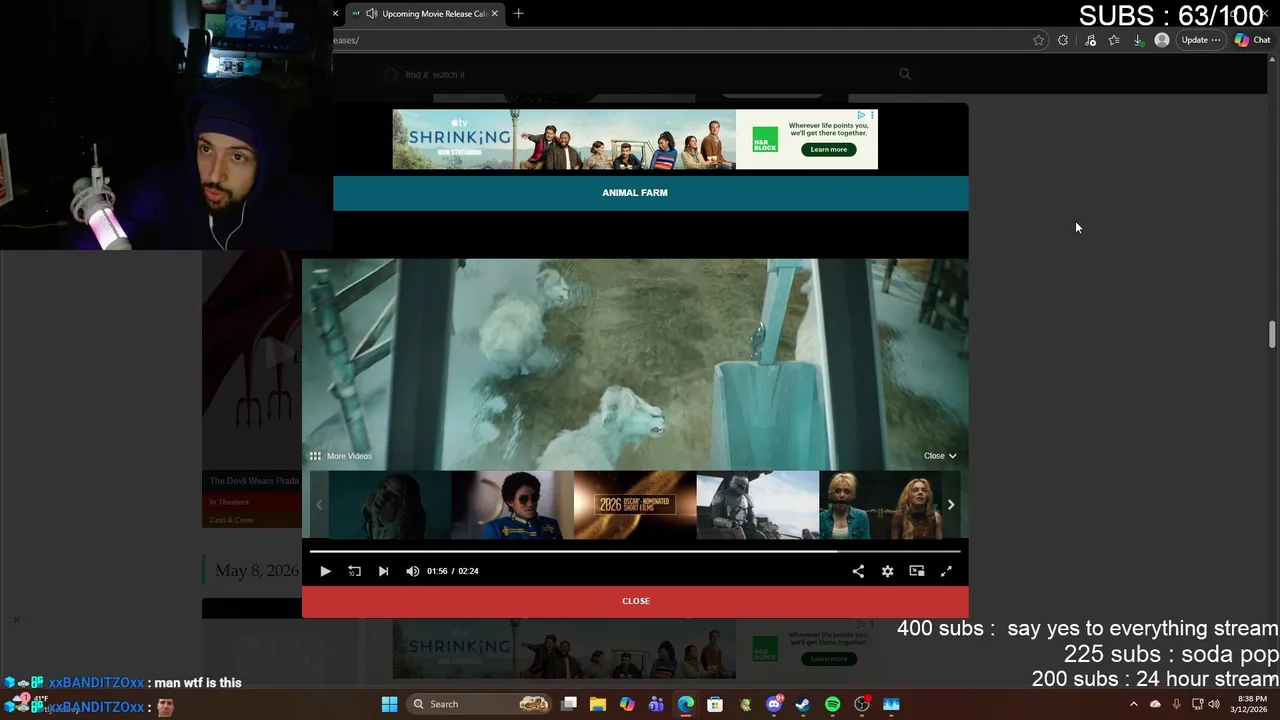Image resolution: width=1280 pixels, height=720 pixels.
Task: Click the microphone tray icon
Action: pyautogui.click(x=1176, y=704)
